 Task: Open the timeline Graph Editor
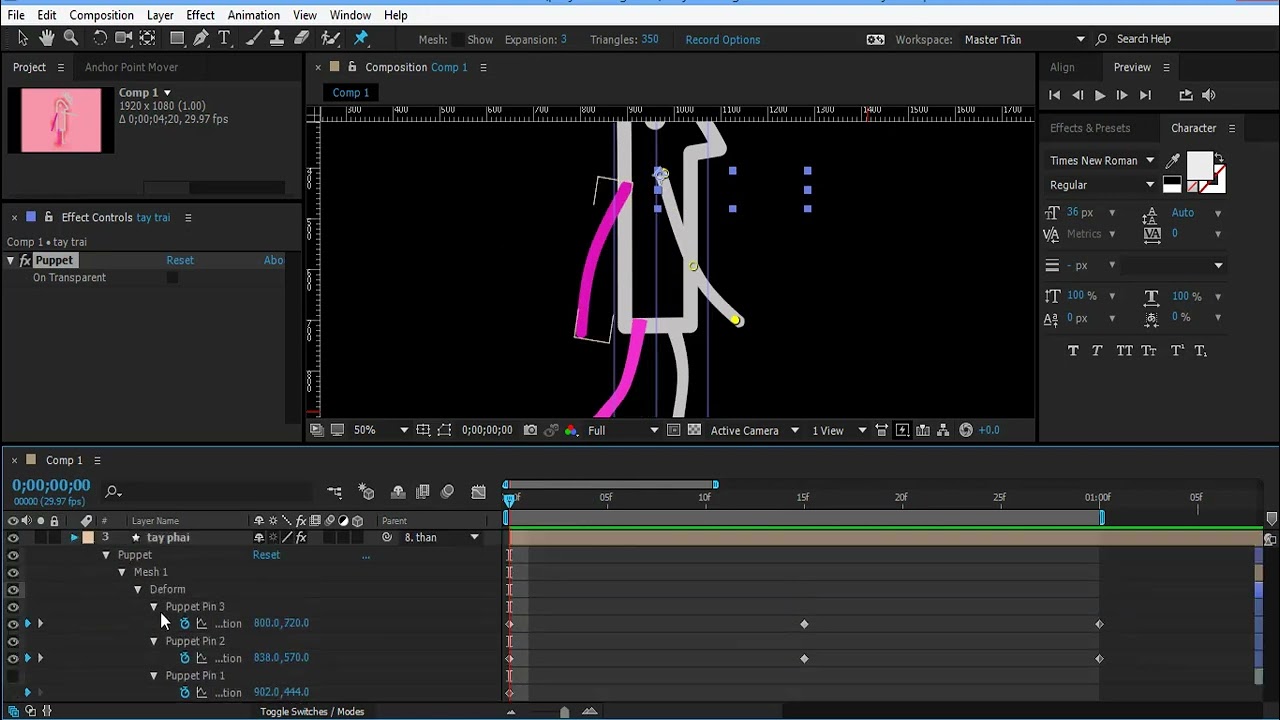[x=478, y=491]
